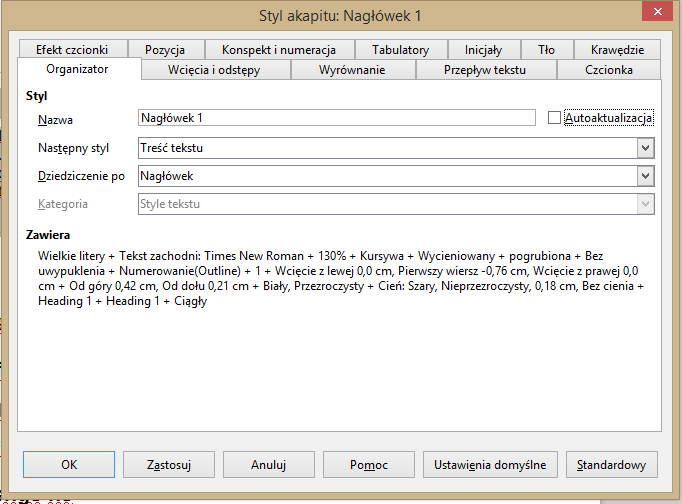Close the Styl akapitu dialog window

click(658, 11)
